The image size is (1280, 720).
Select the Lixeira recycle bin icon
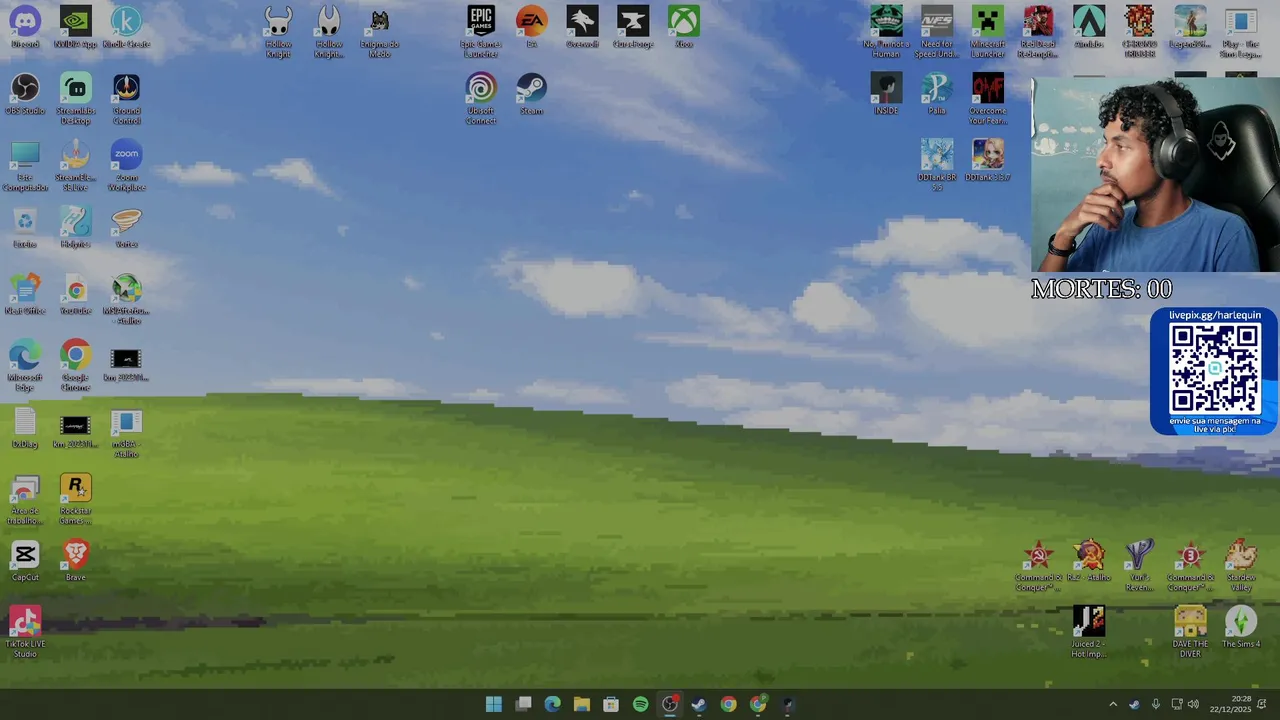pyautogui.click(x=25, y=227)
